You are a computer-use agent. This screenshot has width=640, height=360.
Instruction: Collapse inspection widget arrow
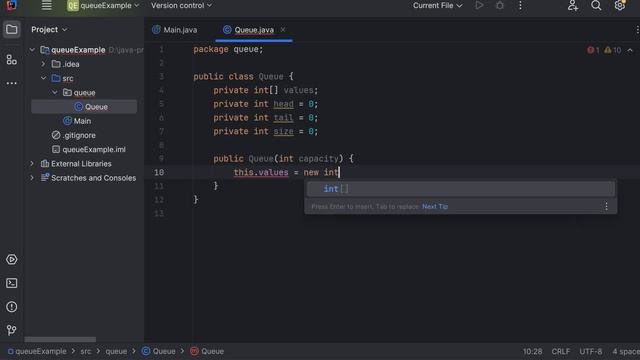click(630, 50)
